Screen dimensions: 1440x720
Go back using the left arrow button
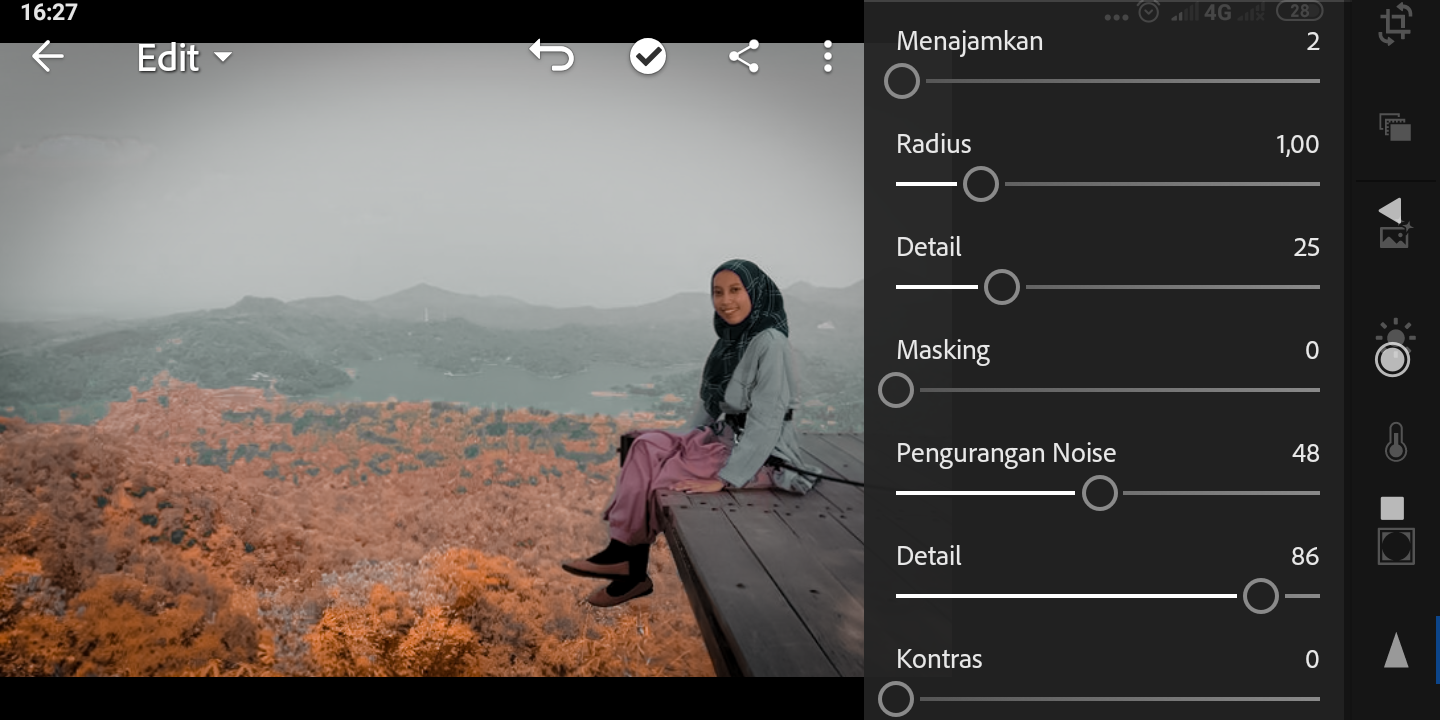[47, 57]
